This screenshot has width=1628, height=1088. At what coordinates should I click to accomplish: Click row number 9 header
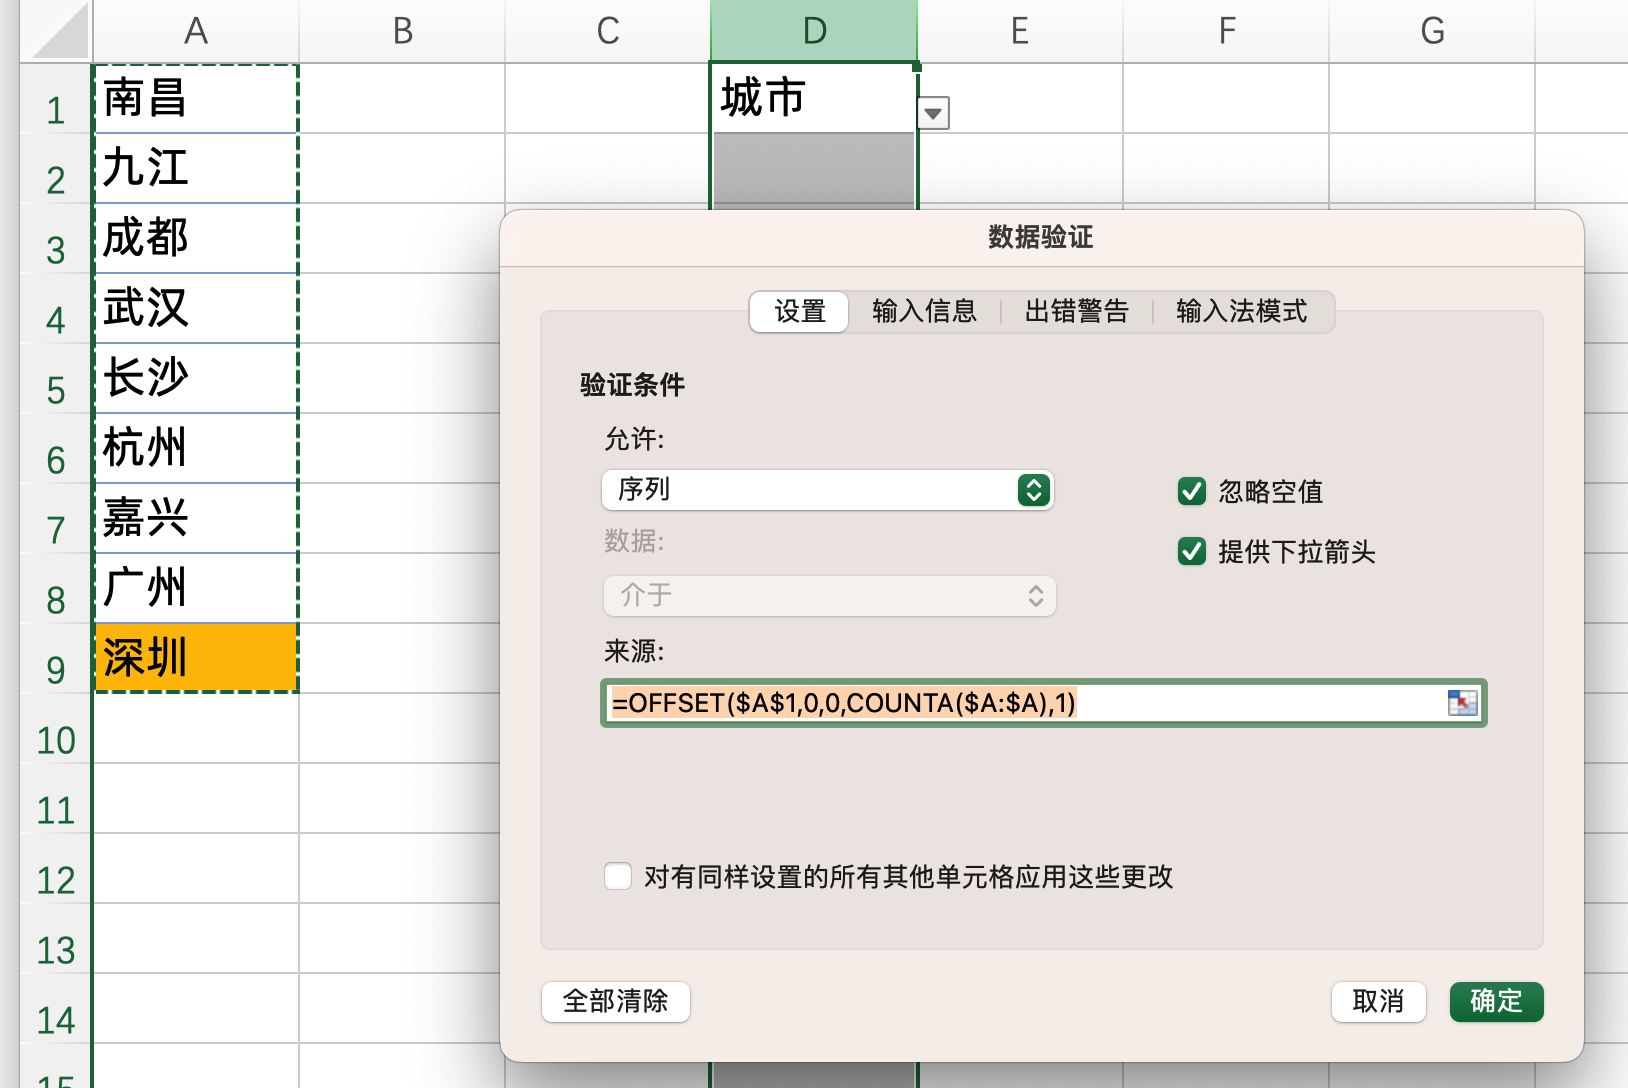point(55,670)
